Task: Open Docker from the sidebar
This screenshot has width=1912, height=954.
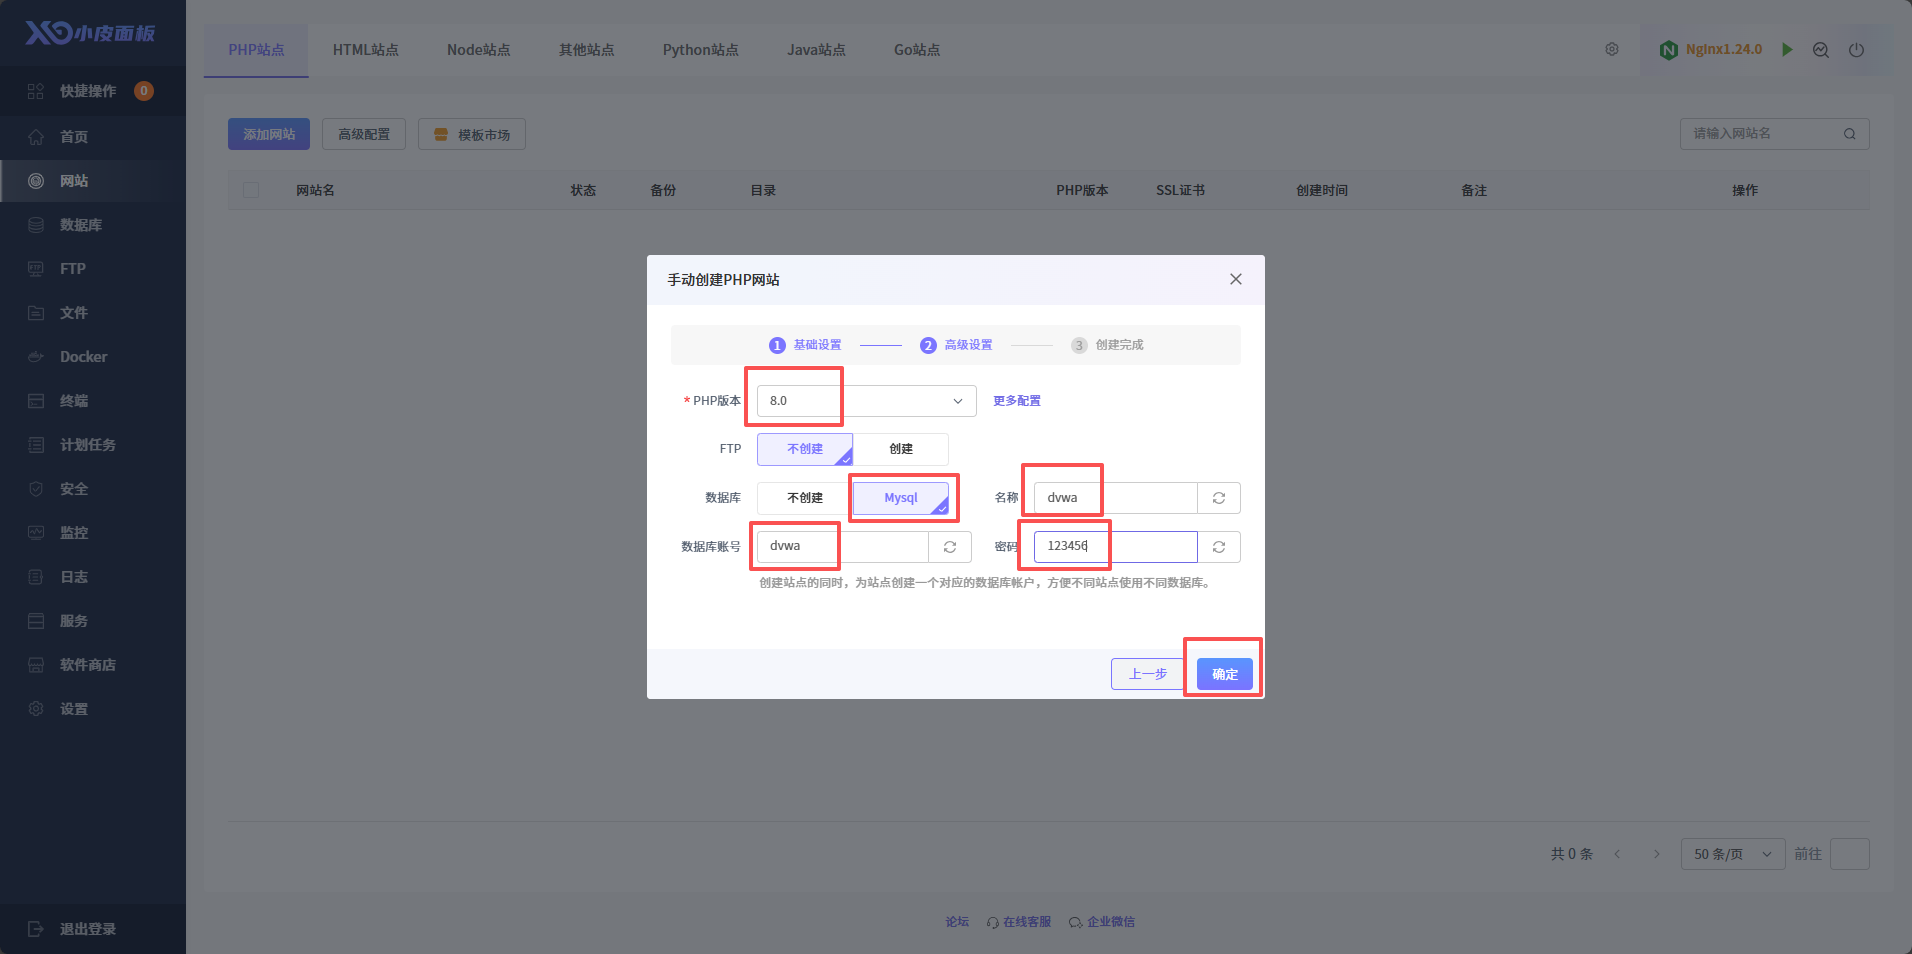Action: point(83,357)
